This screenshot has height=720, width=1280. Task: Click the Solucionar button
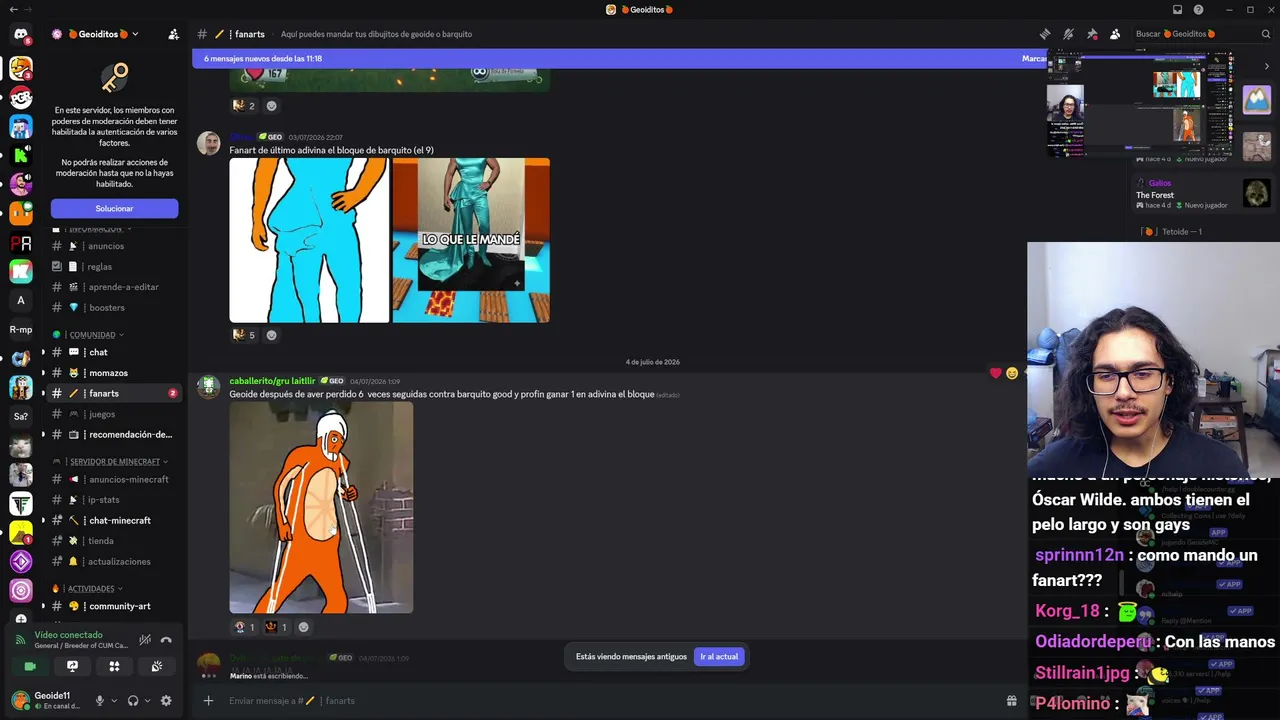click(x=115, y=208)
